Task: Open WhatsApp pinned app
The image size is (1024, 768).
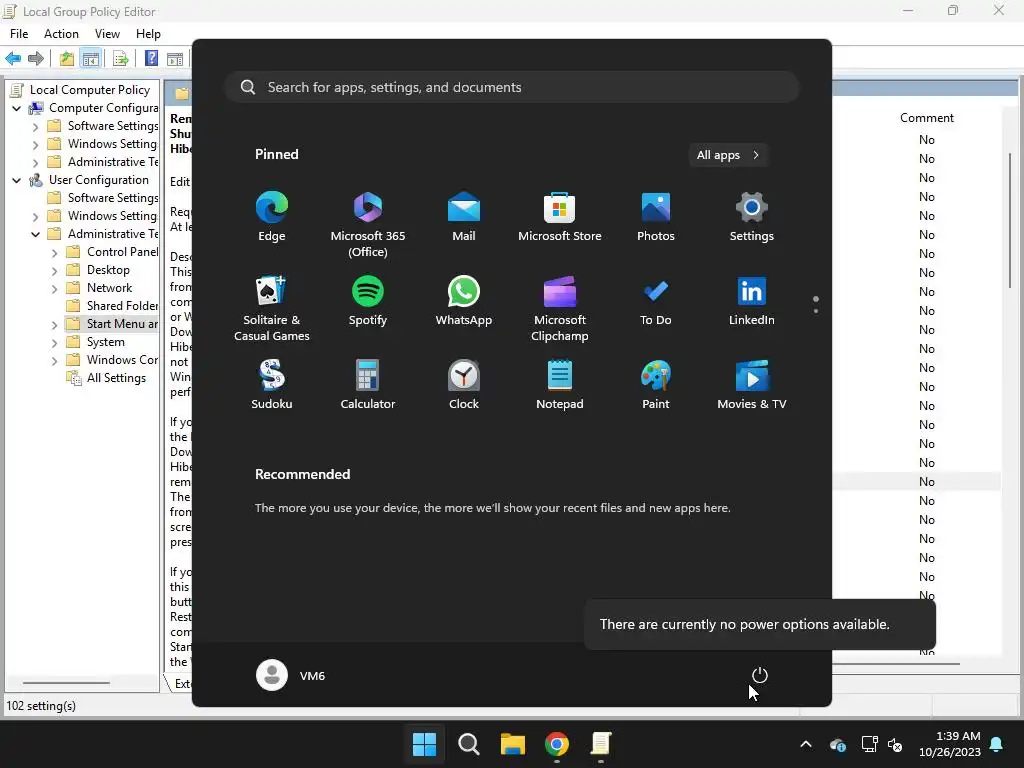Action: click(x=464, y=301)
